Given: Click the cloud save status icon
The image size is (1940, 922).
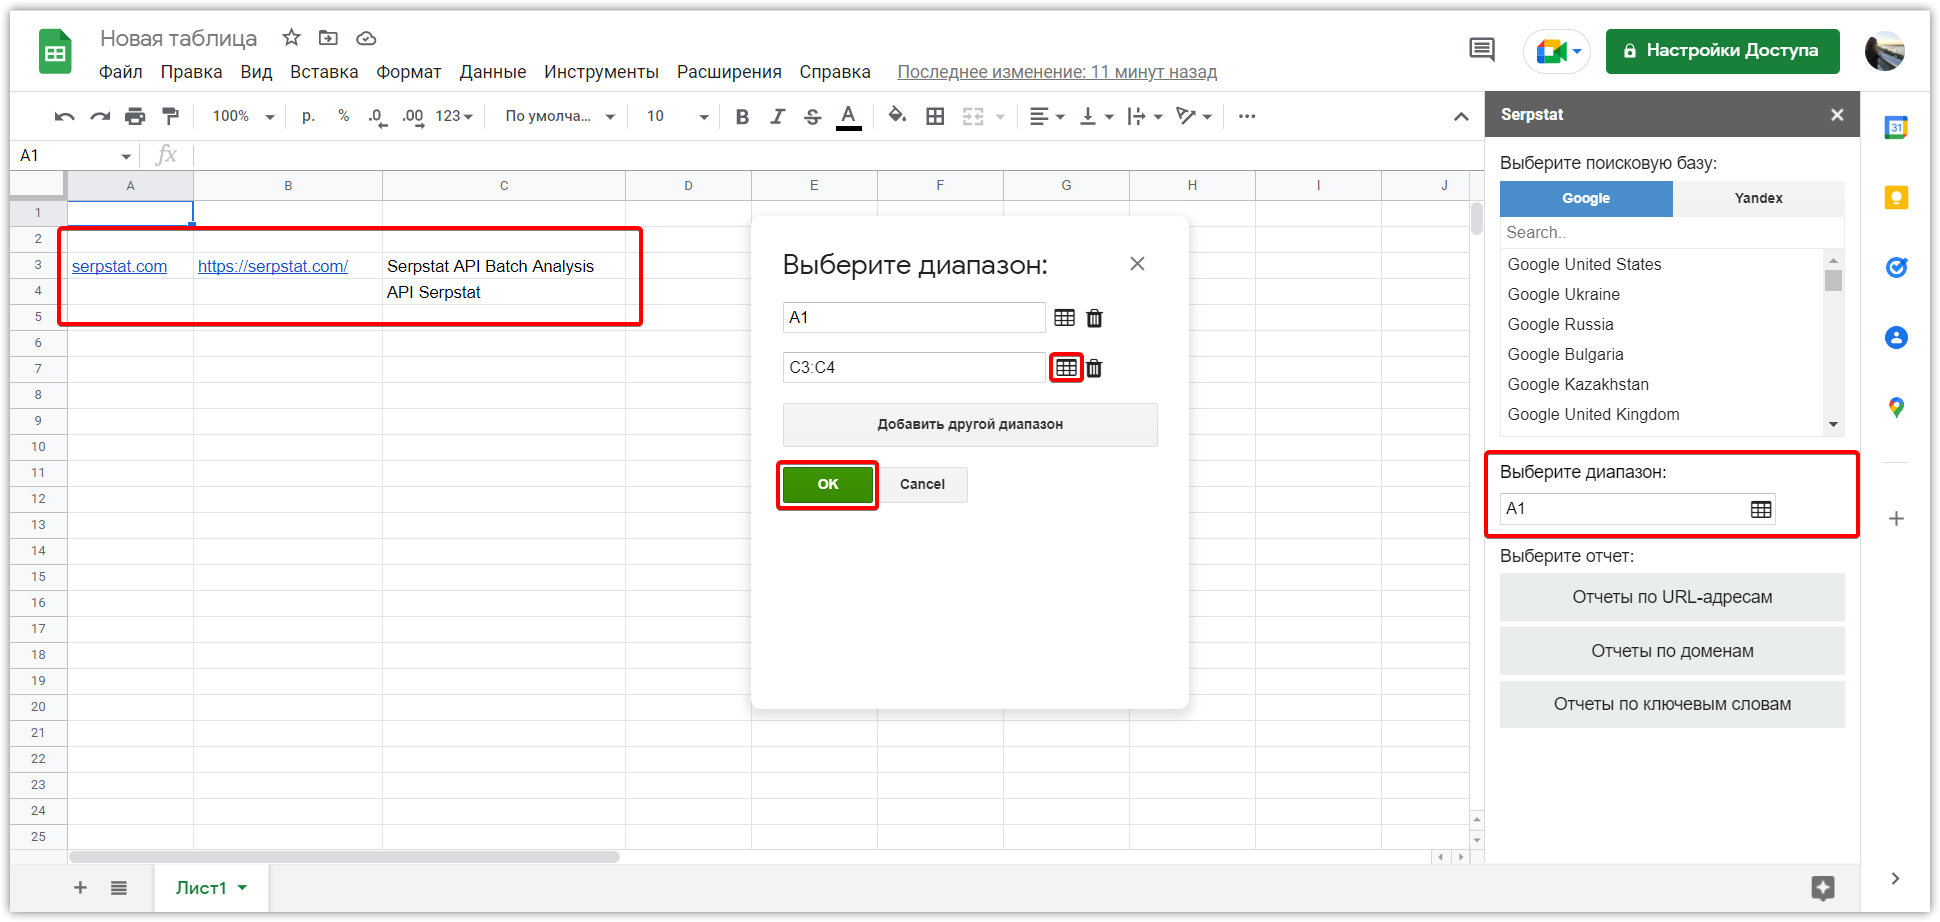Looking at the screenshot, I should 366,38.
